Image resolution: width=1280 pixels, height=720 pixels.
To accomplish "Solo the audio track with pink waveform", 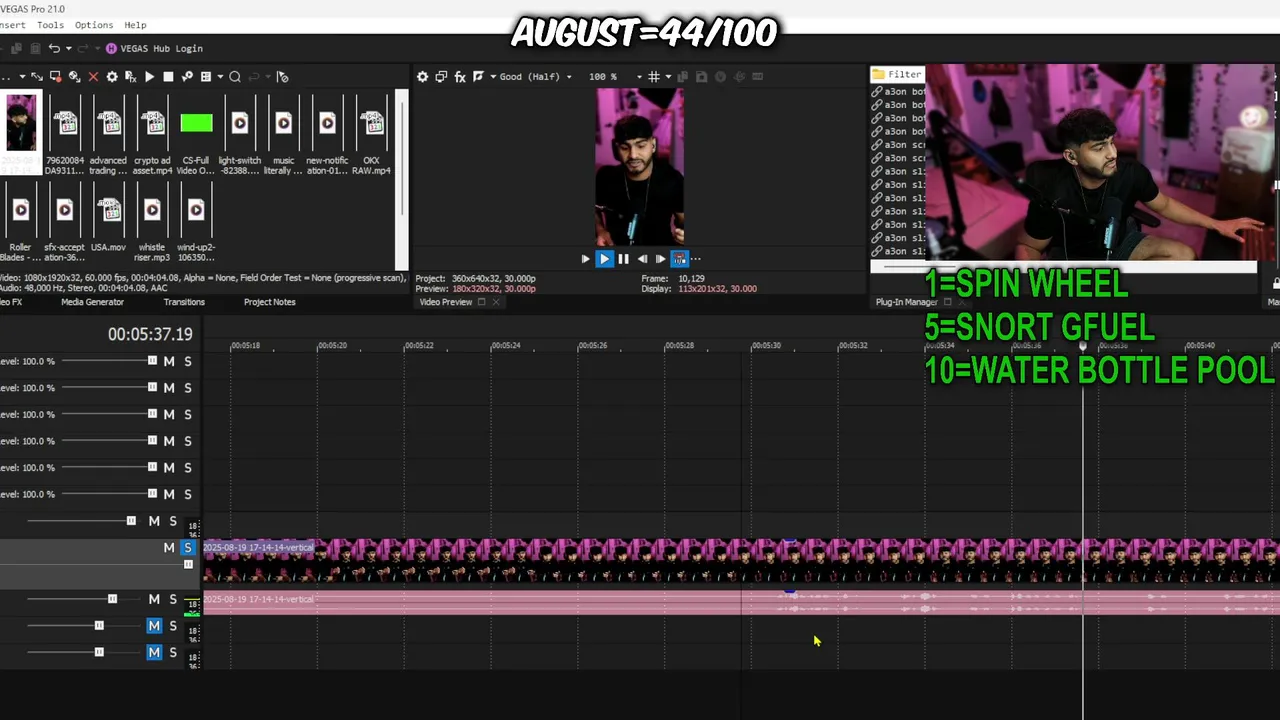I will pos(172,599).
